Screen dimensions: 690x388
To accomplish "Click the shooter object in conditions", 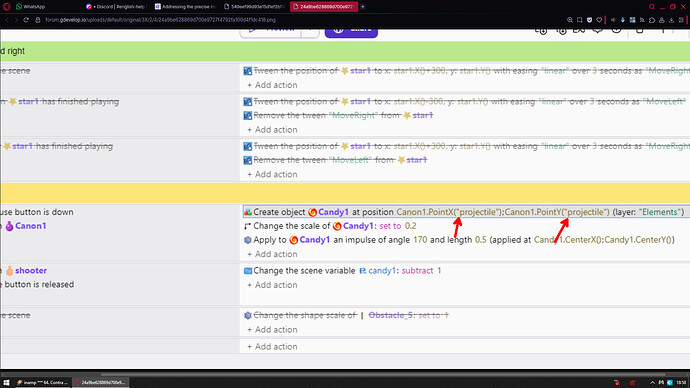I will click(31, 271).
